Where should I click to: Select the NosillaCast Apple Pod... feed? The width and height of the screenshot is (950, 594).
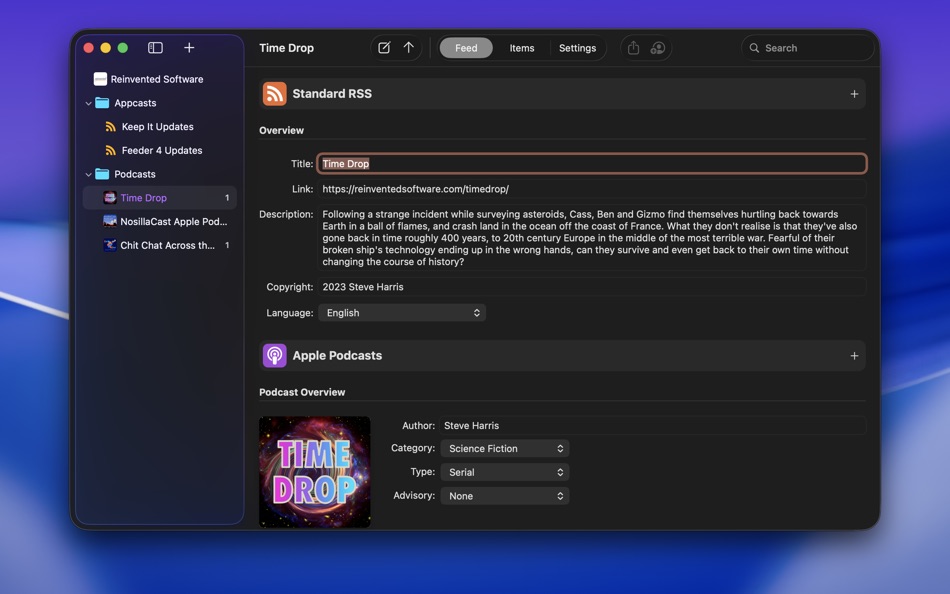click(x=159, y=221)
